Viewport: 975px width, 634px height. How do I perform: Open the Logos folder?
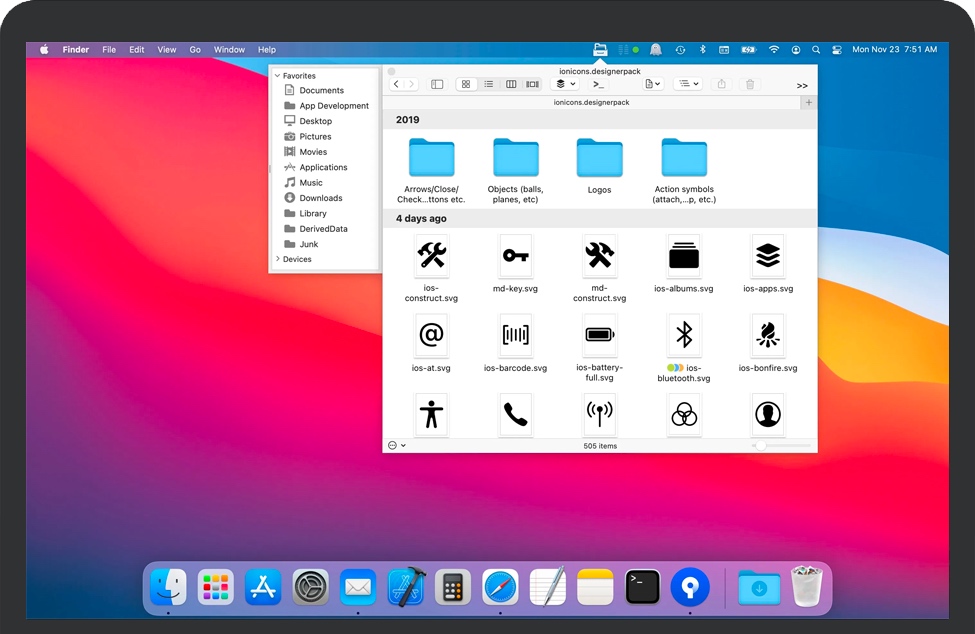[x=599, y=160]
